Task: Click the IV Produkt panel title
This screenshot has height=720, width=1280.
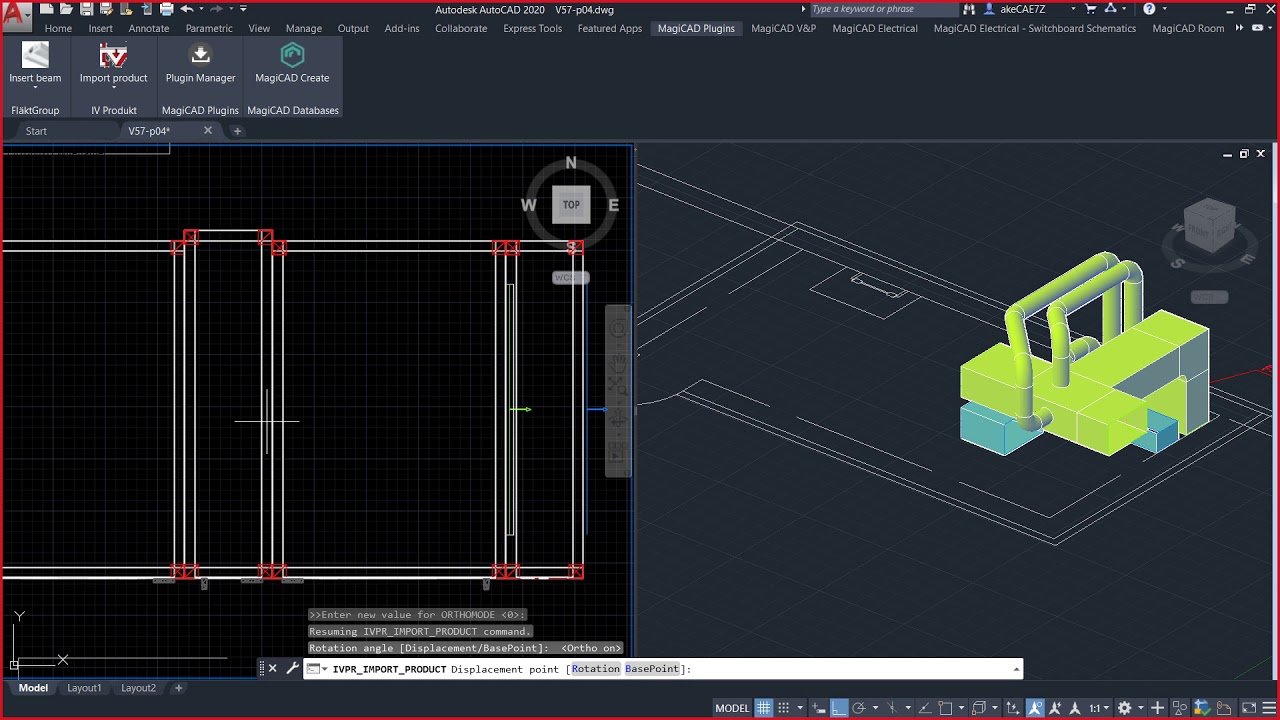Action: click(x=114, y=110)
